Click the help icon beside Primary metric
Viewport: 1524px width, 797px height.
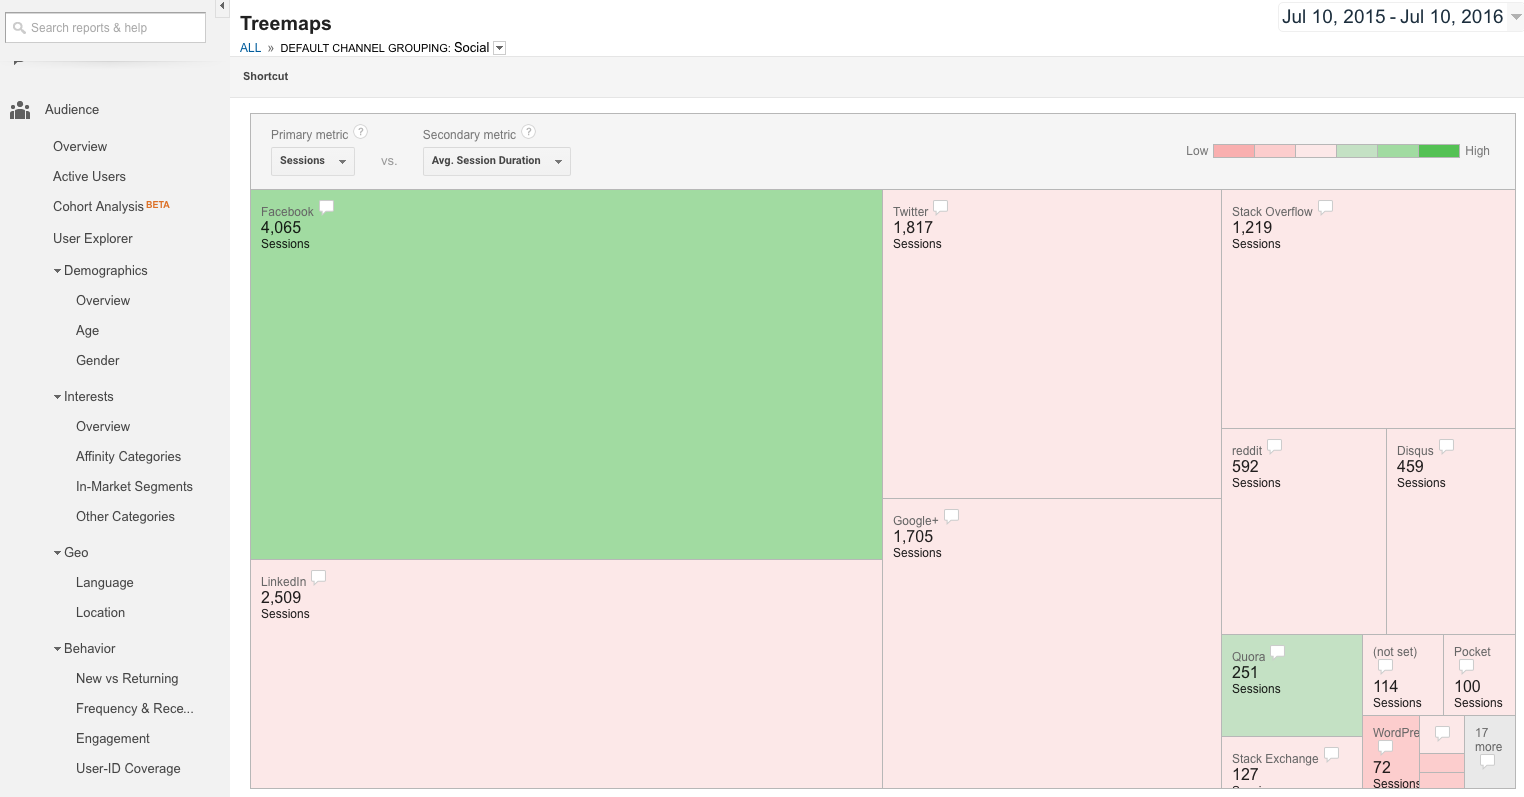point(361,131)
